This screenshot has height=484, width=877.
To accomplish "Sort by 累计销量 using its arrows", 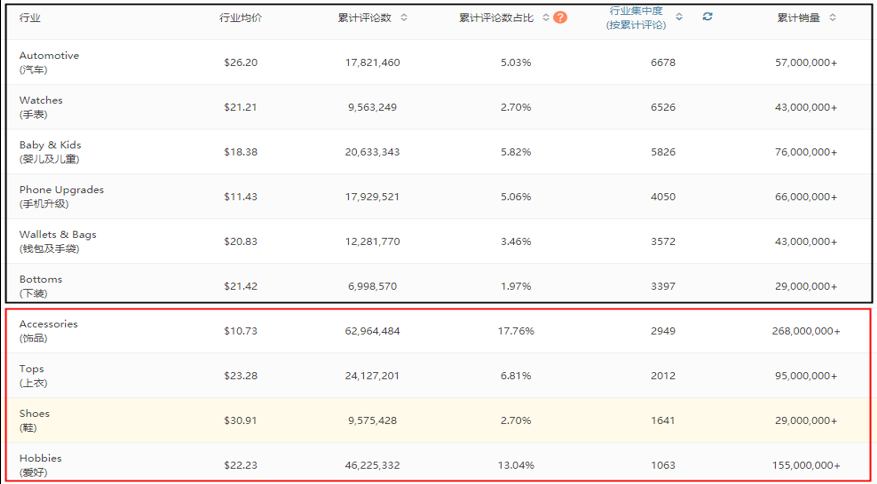I will point(832,18).
